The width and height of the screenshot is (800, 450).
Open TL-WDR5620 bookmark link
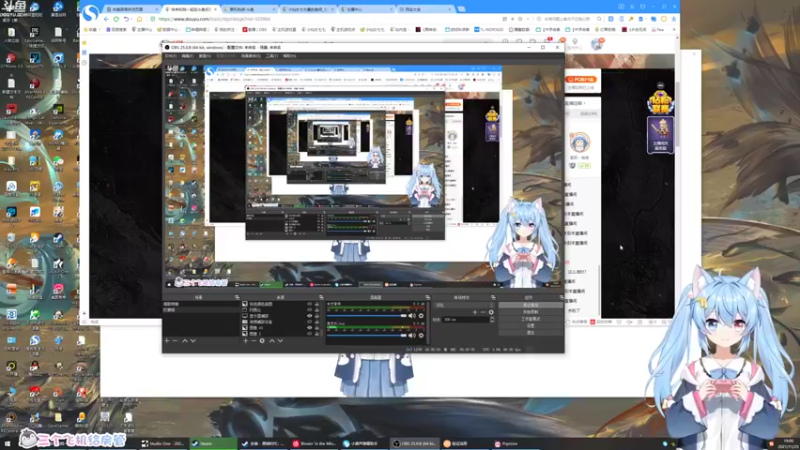pos(489,30)
